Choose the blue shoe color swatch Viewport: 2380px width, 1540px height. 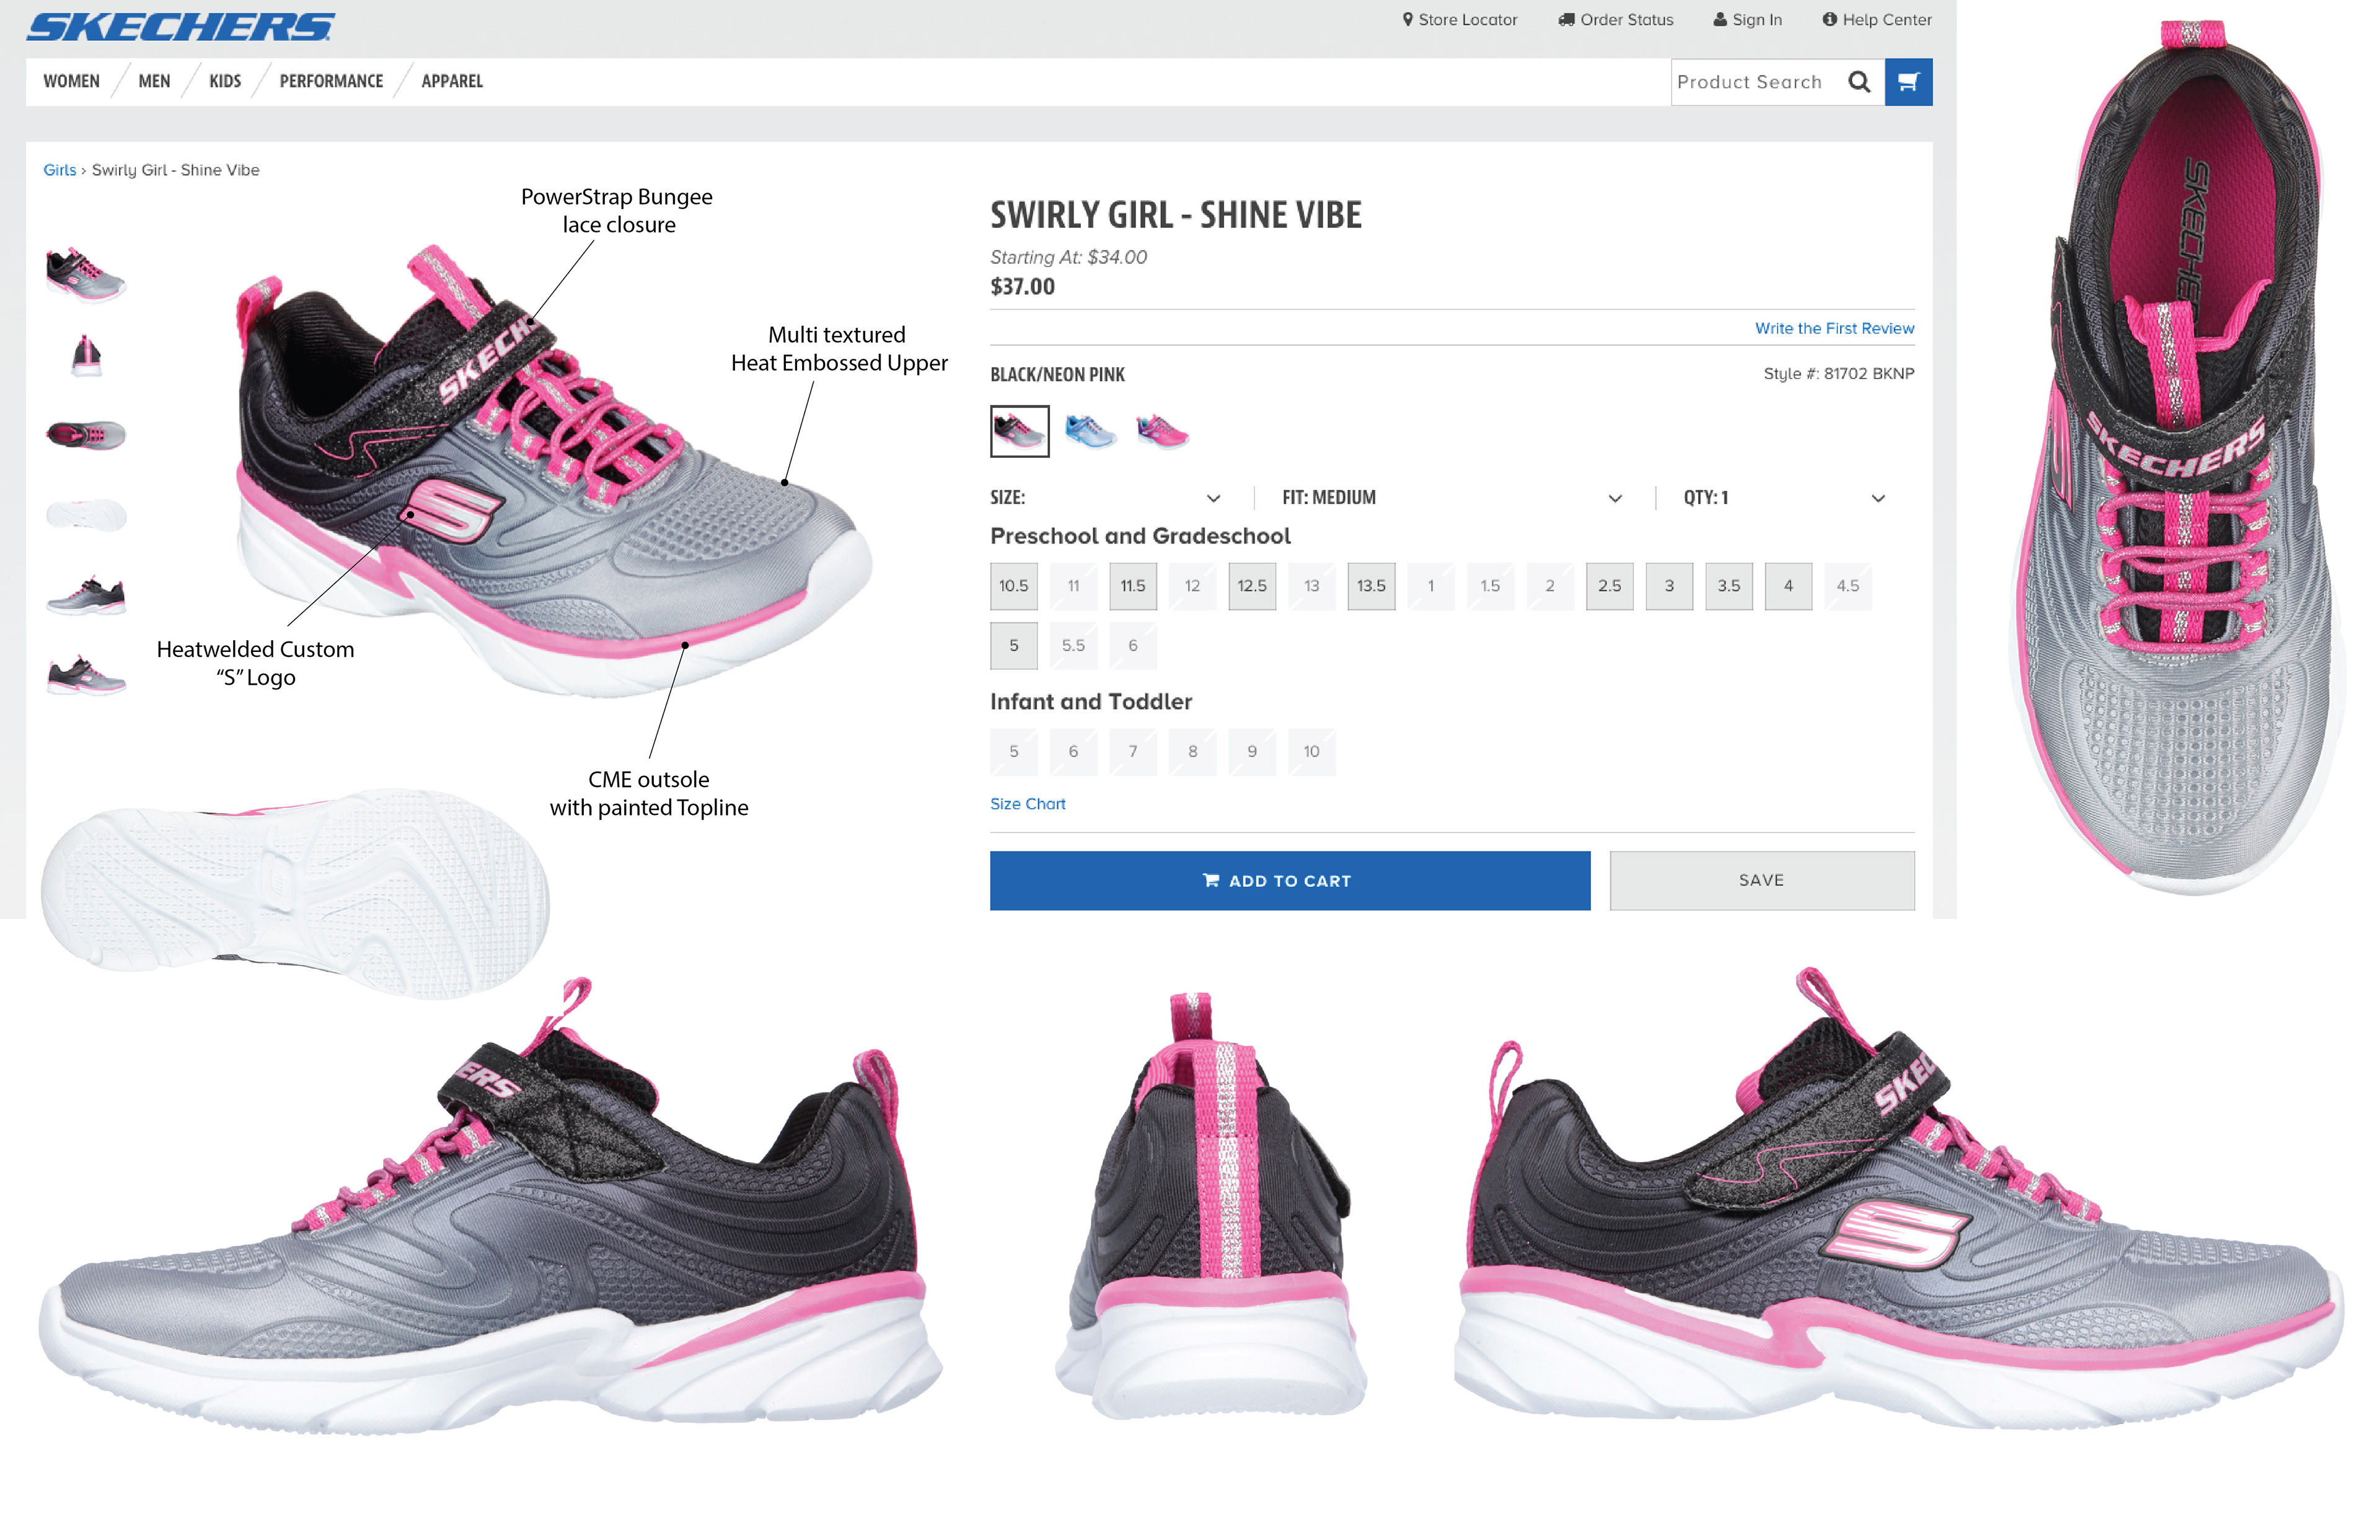point(1090,431)
